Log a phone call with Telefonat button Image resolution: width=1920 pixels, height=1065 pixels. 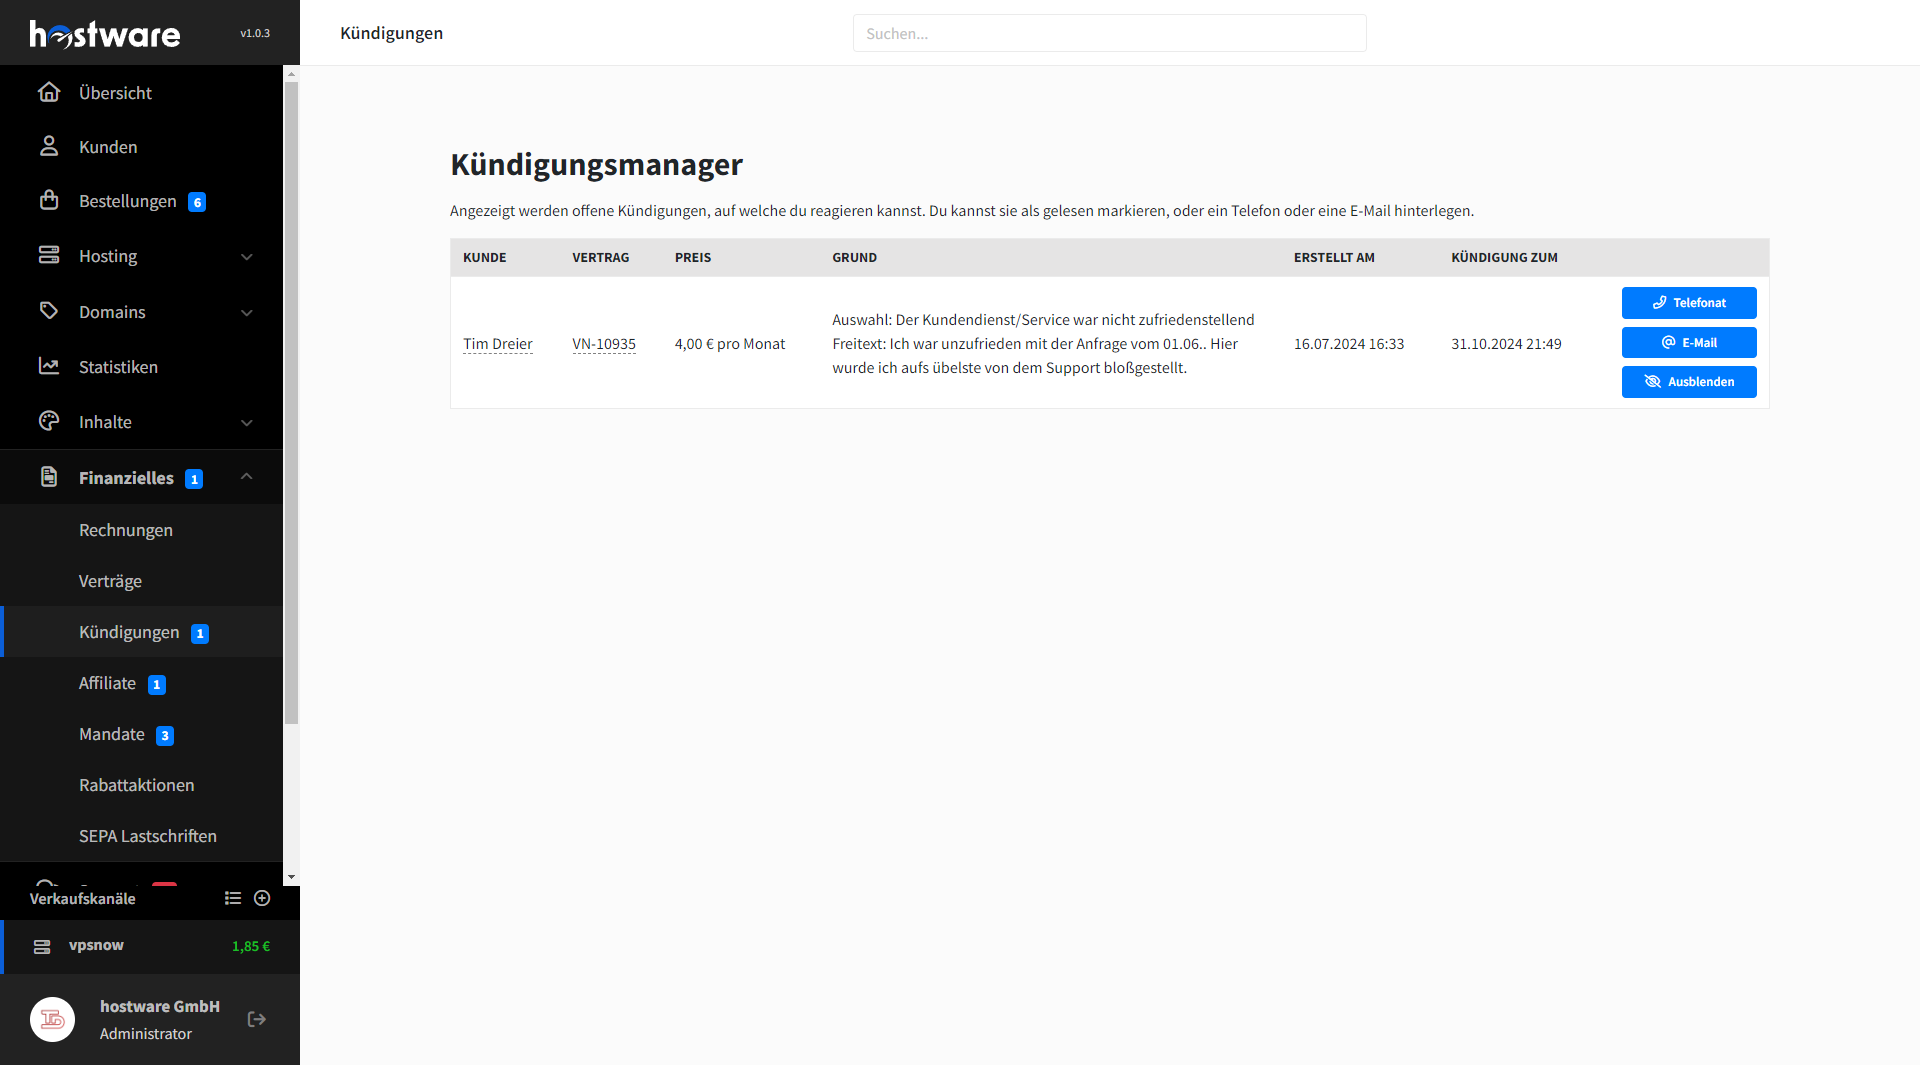[1688, 303]
